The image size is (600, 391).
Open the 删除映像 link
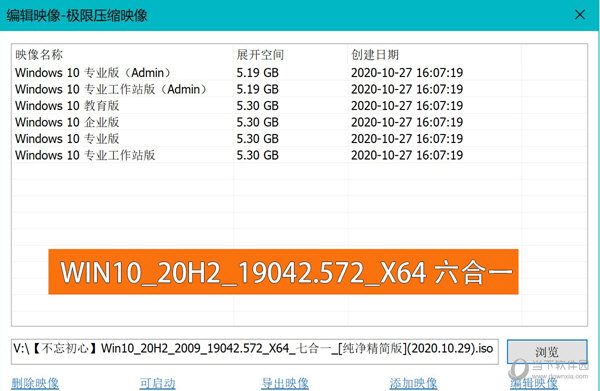(x=35, y=383)
